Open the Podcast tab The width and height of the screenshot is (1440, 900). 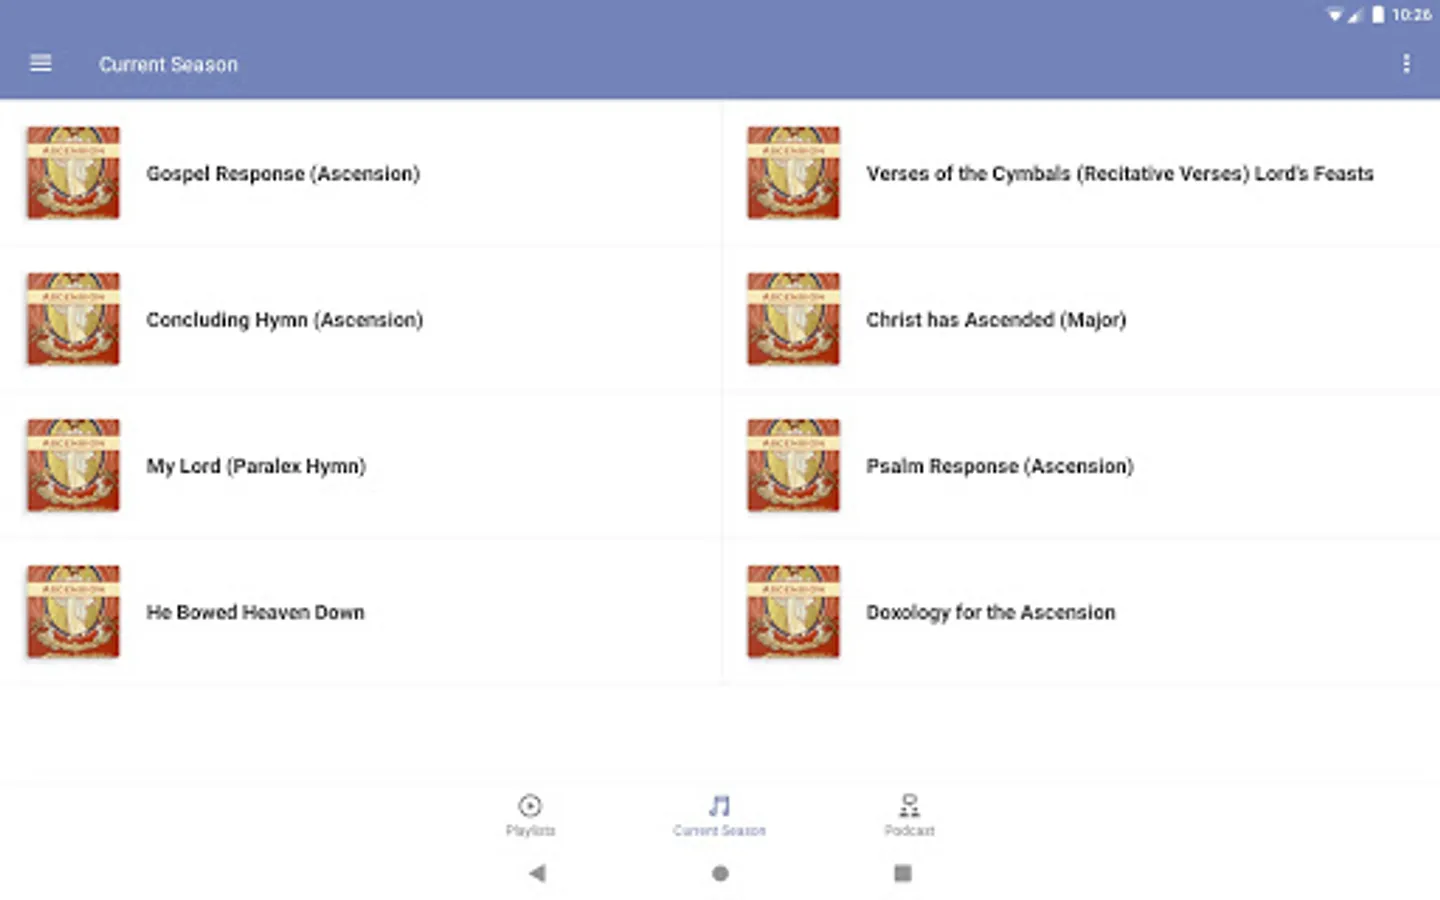click(909, 815)
